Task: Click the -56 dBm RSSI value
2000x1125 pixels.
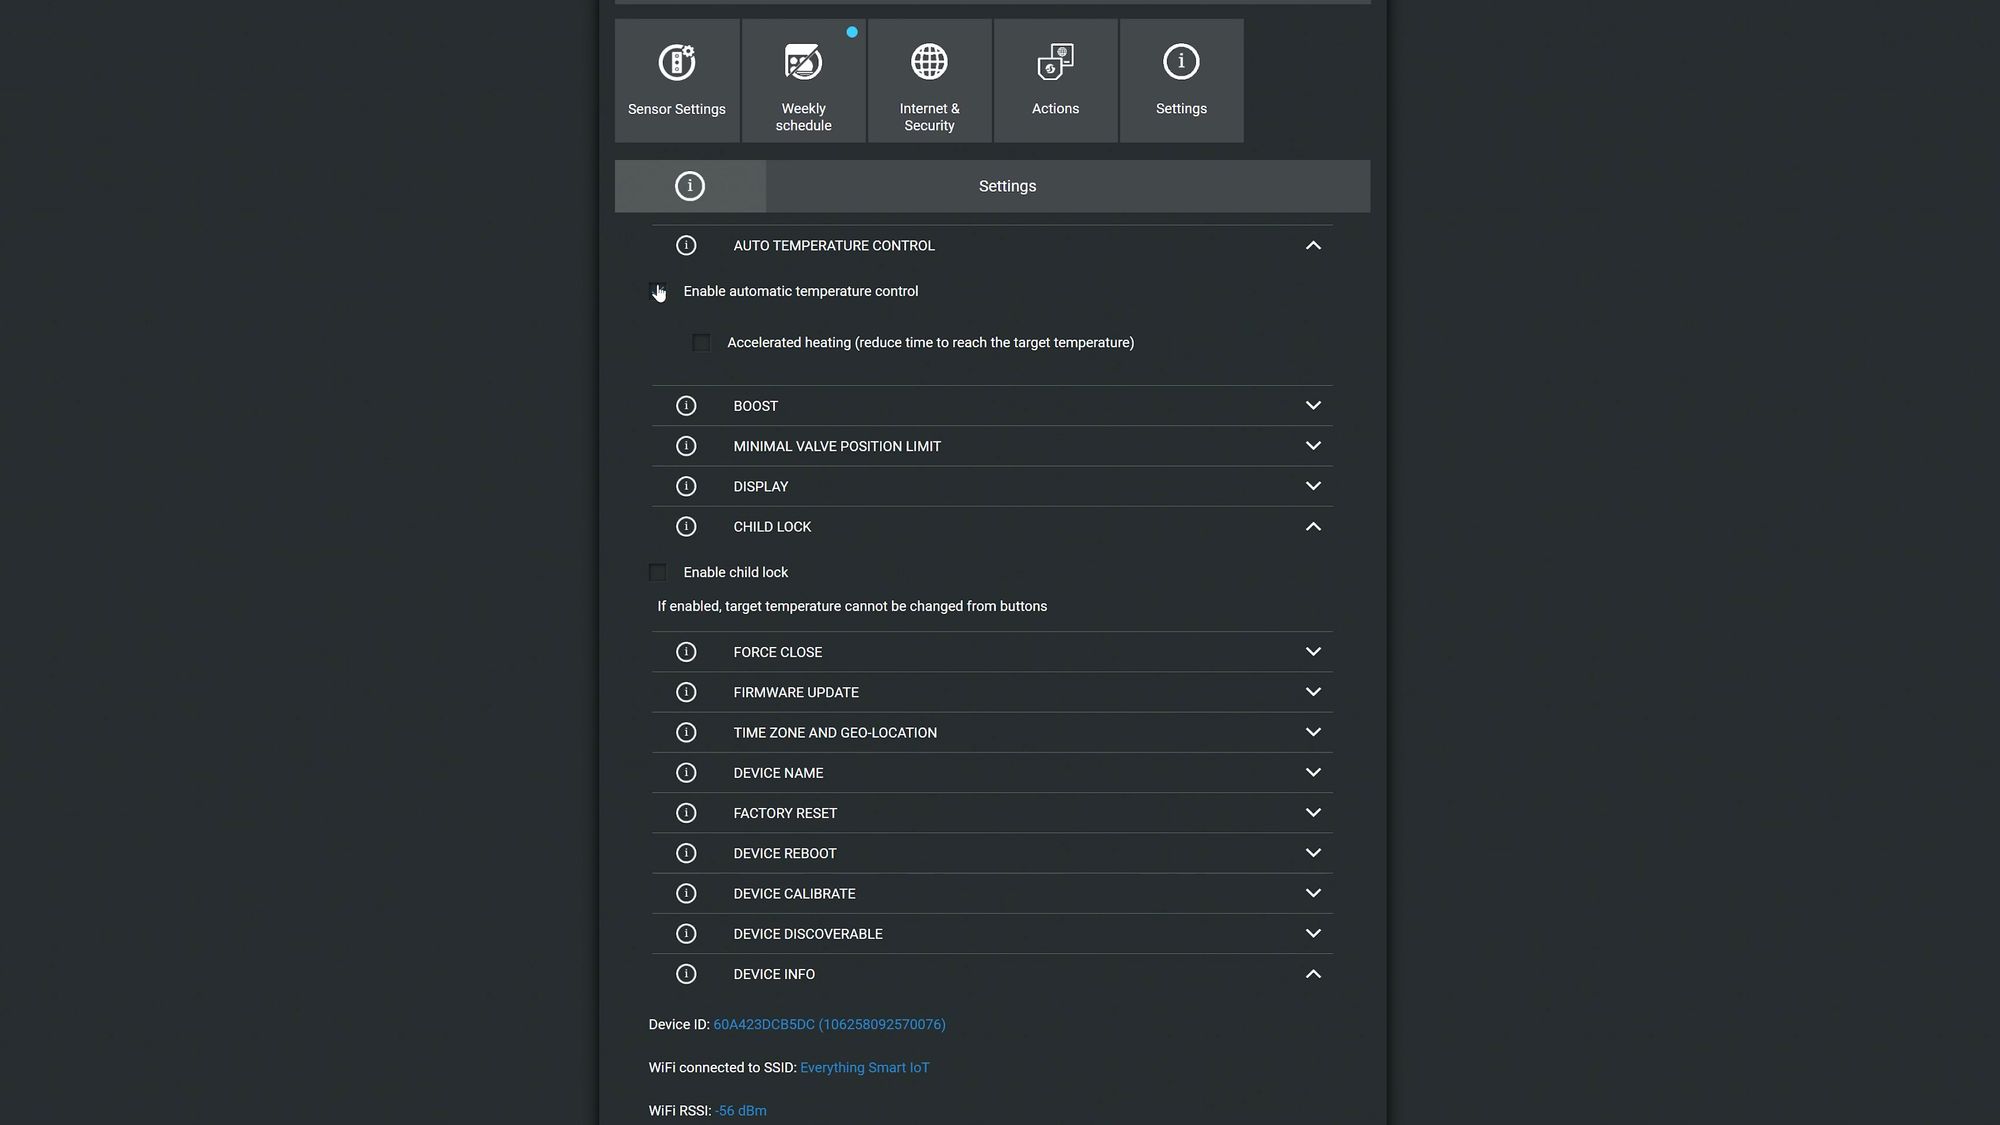Action: (741, 1111)
